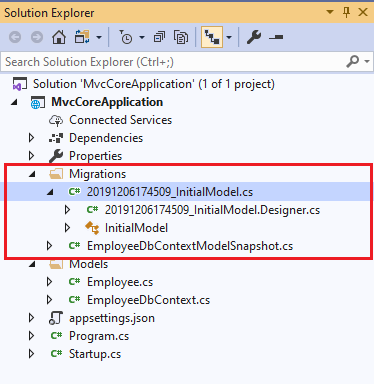Image resolution: width=374 pixels, height=384 pixels.
Task: Select file 20191206174509_InitialModel.cs
Action: (x=170, y=192)
